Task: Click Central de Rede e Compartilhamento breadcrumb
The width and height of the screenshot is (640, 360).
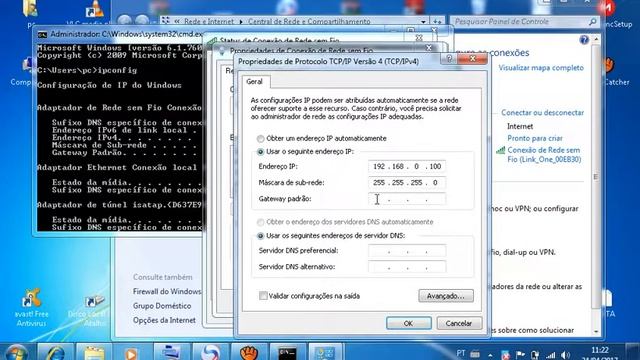Action: [x=309, y=22]
